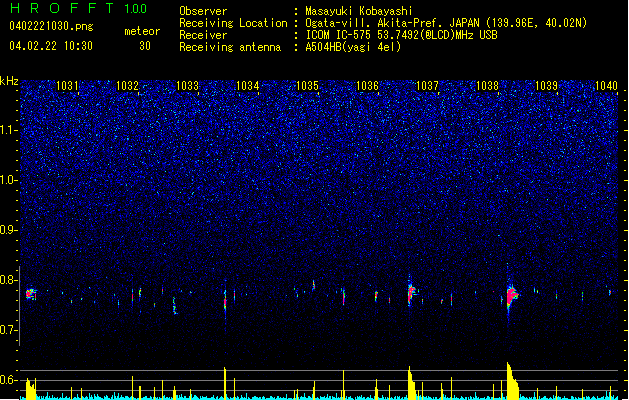Click the observer name Masayuki Kobayashi
The image size is (629, 400).
coord(359,11)
